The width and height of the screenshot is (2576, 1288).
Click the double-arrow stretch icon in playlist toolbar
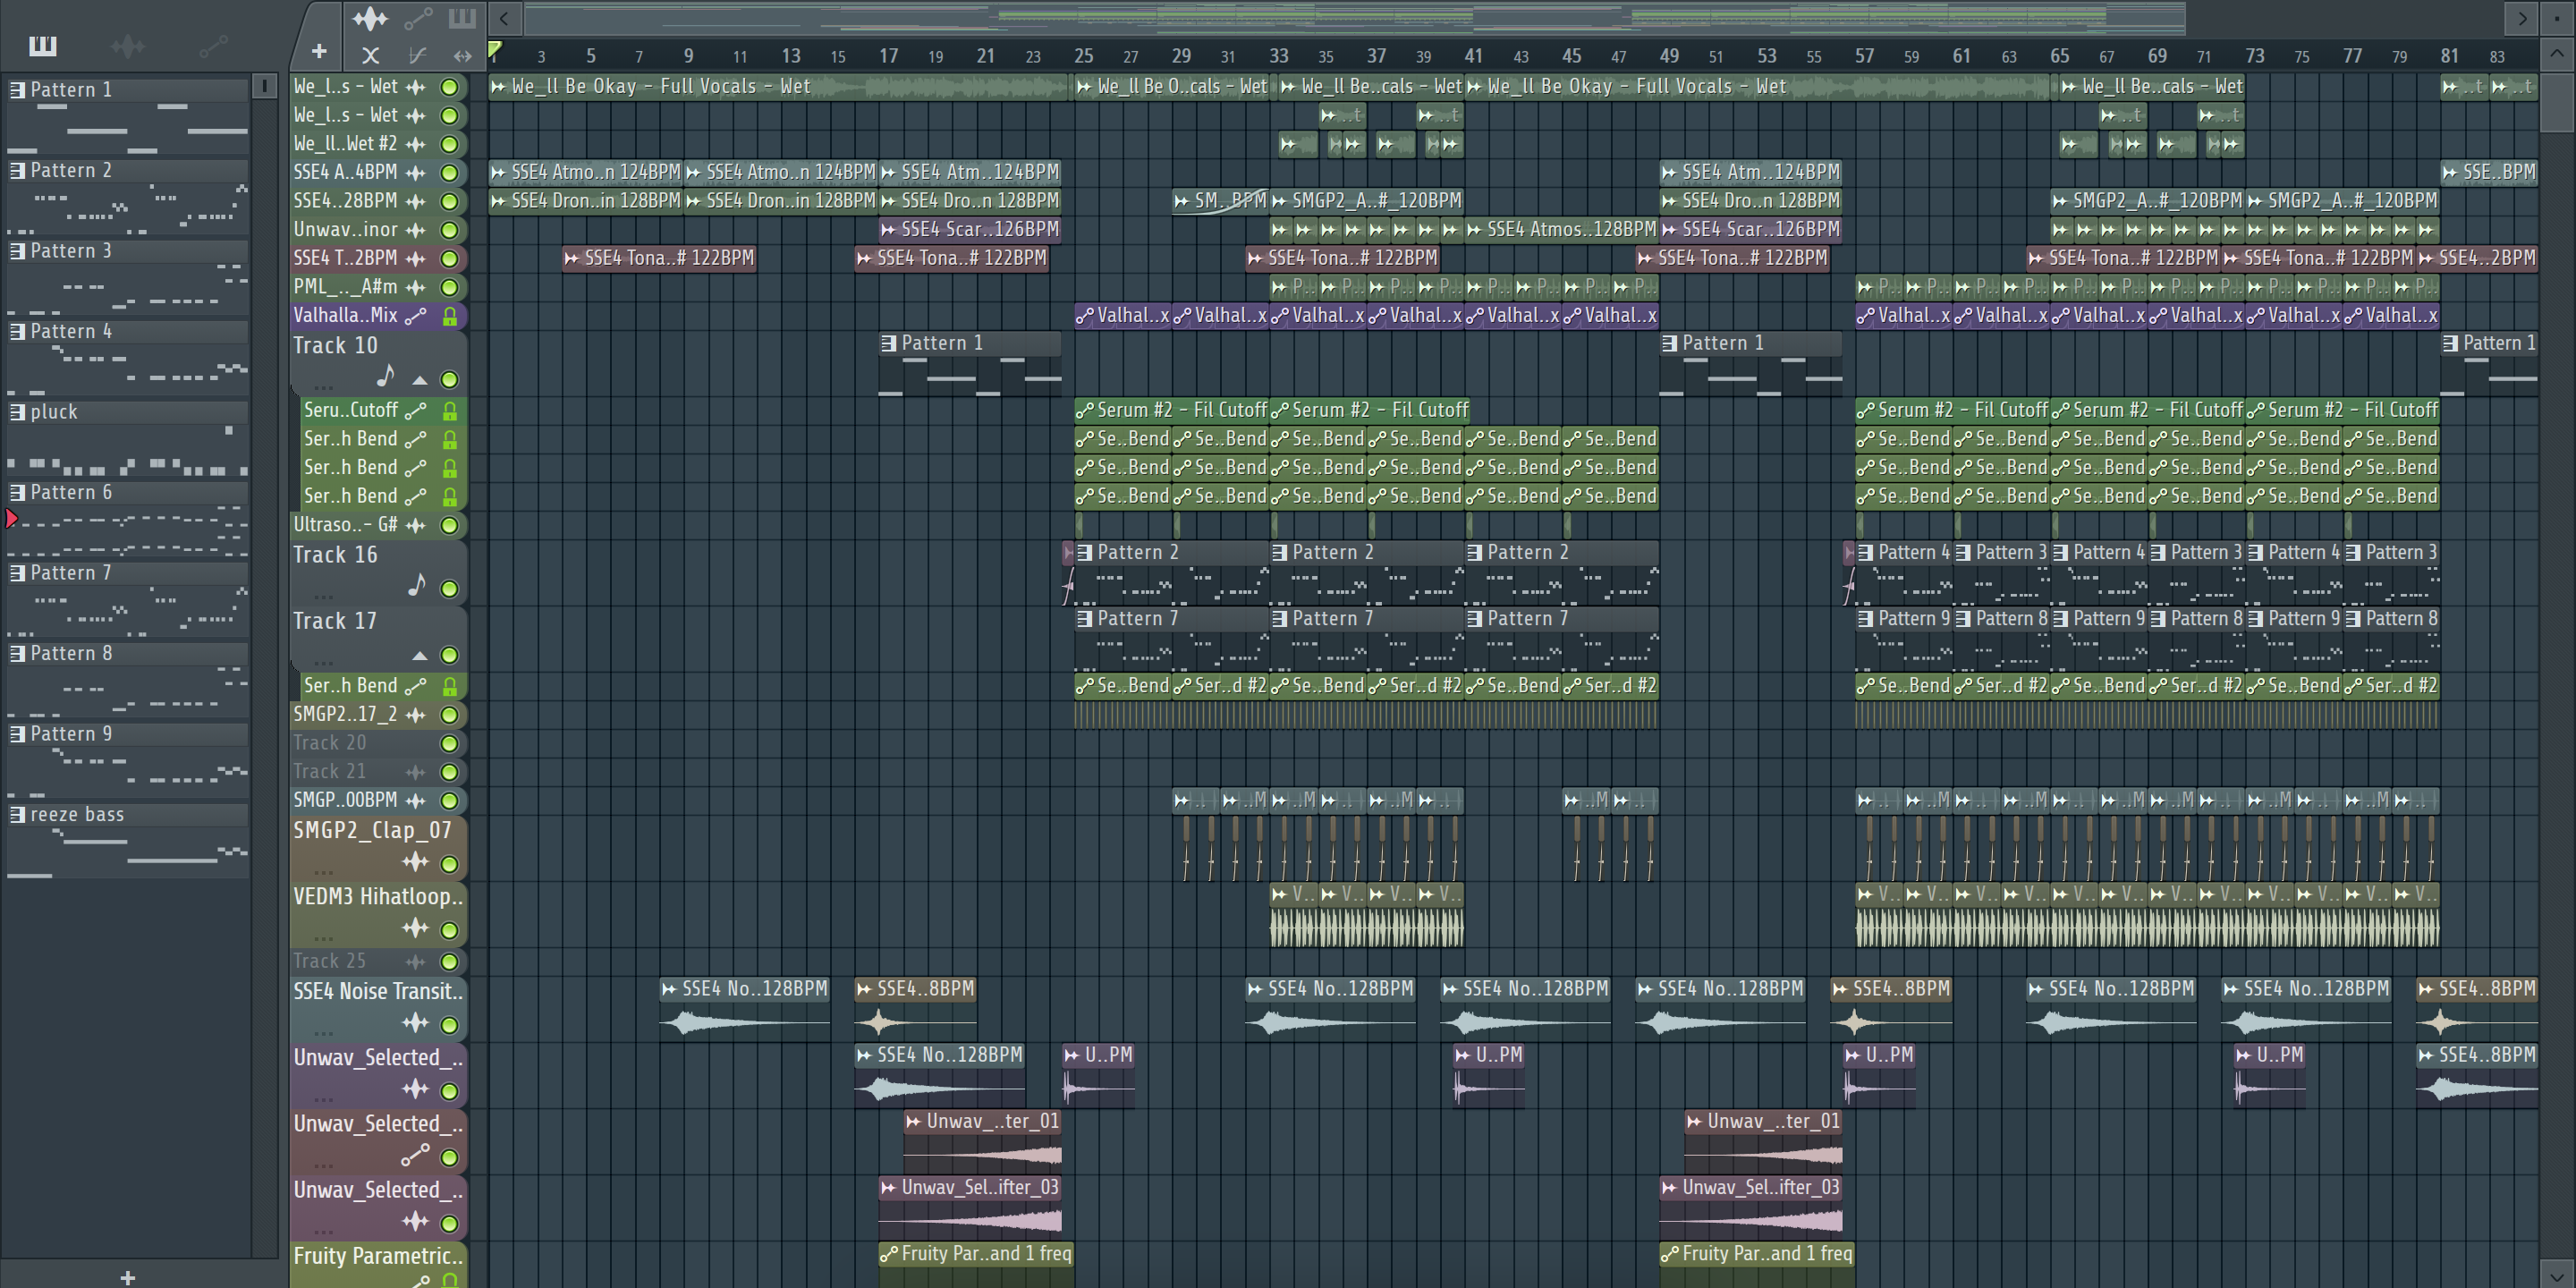click(462, 56)
